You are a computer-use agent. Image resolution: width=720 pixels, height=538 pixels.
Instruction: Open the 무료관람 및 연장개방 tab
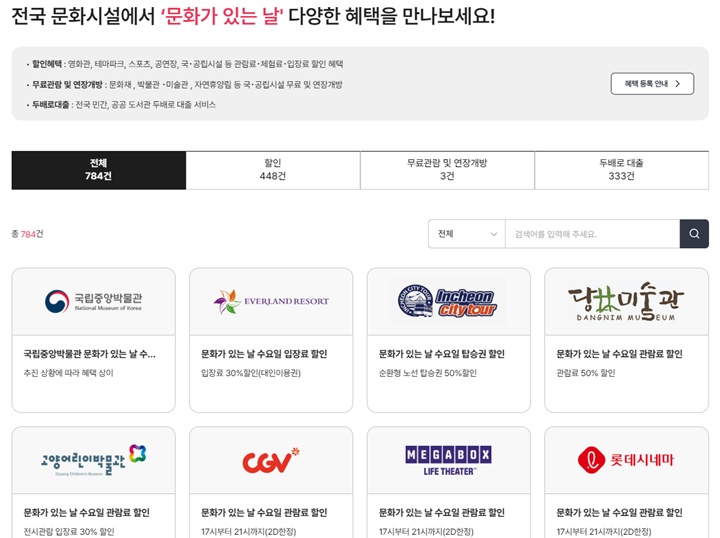coord(447,170)
